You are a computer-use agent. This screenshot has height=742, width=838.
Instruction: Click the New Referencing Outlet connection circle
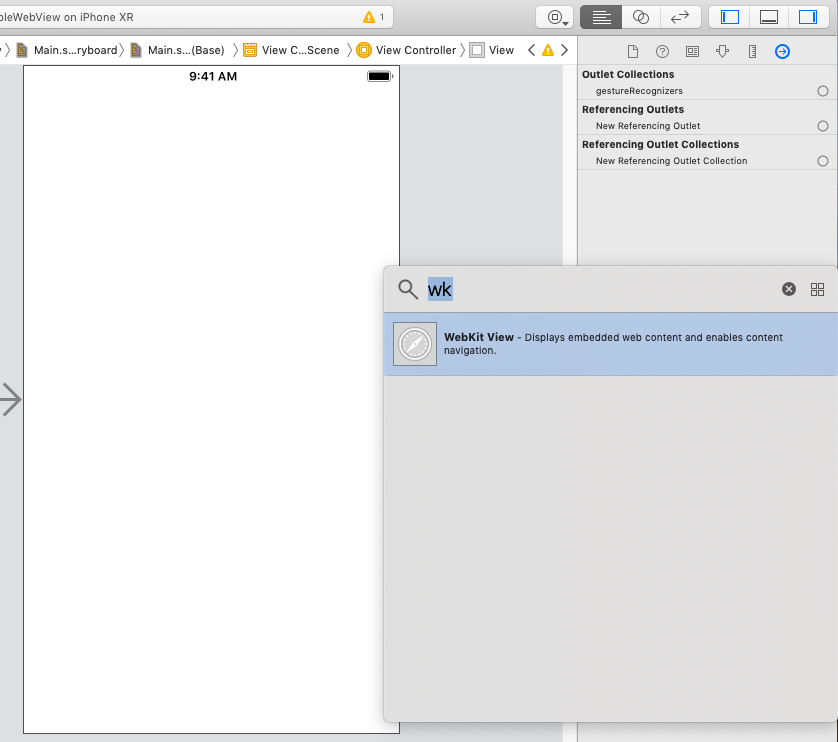click(x=822, y=126)
